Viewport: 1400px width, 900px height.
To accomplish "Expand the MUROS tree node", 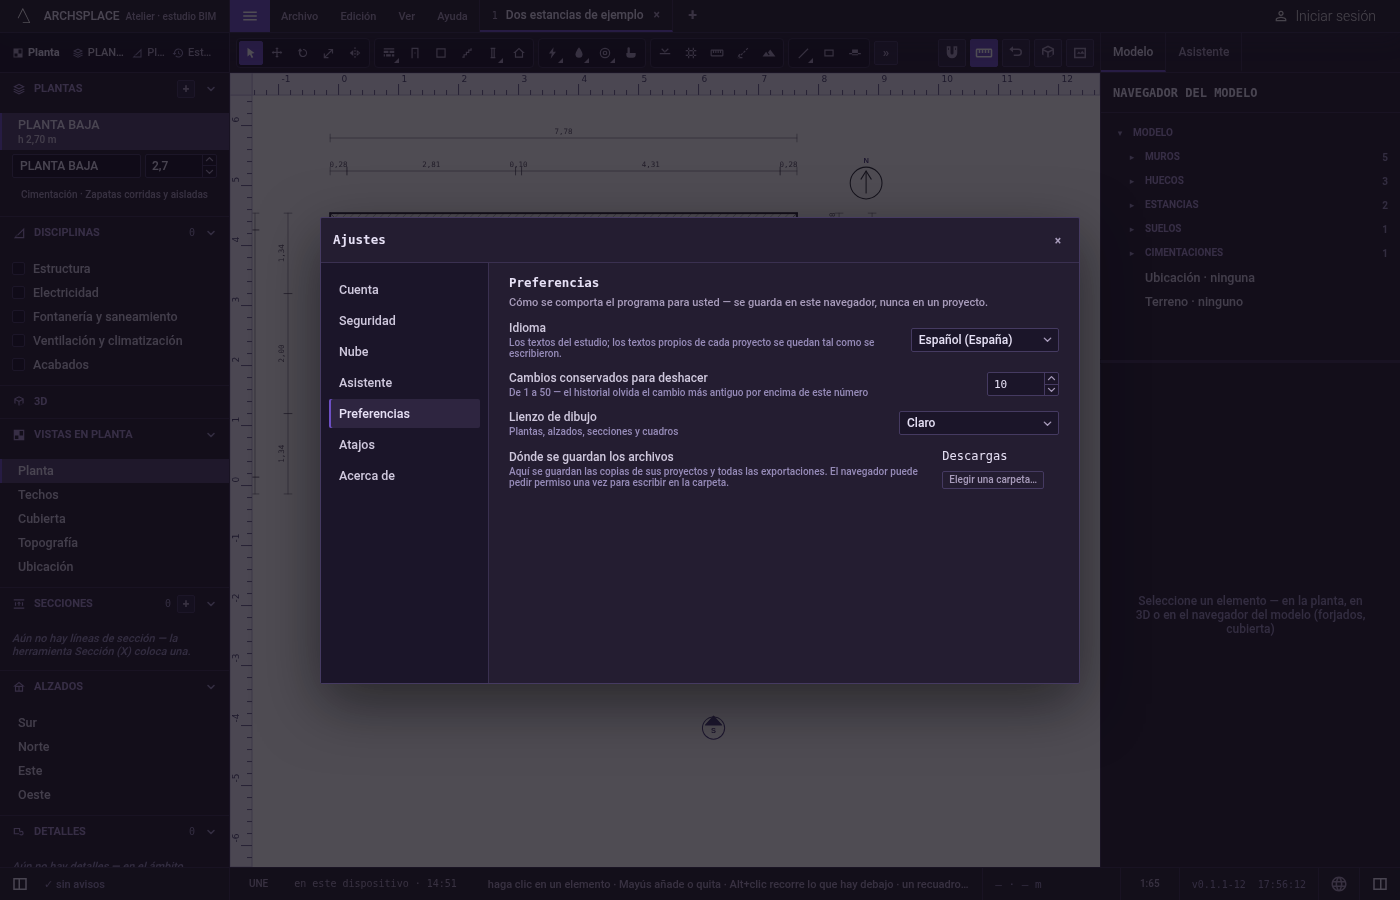I will [1132, 157].
